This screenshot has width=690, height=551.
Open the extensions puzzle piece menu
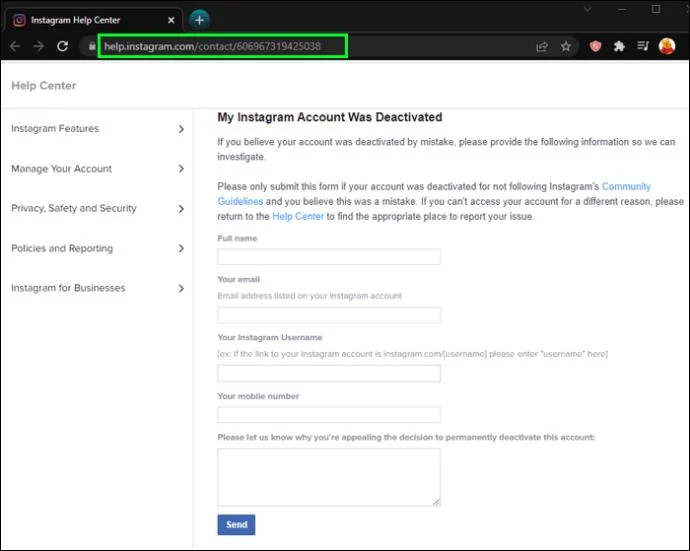(619, 46)
